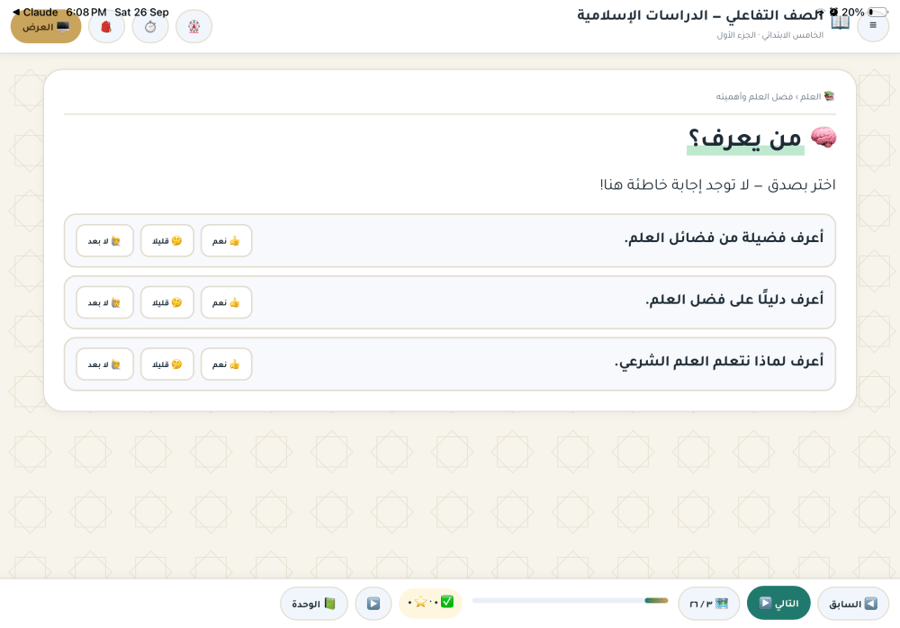Click the statement أعرف دليلًا على فضل العلم
The width and height of the screenshot is (900, 628).
734,299
